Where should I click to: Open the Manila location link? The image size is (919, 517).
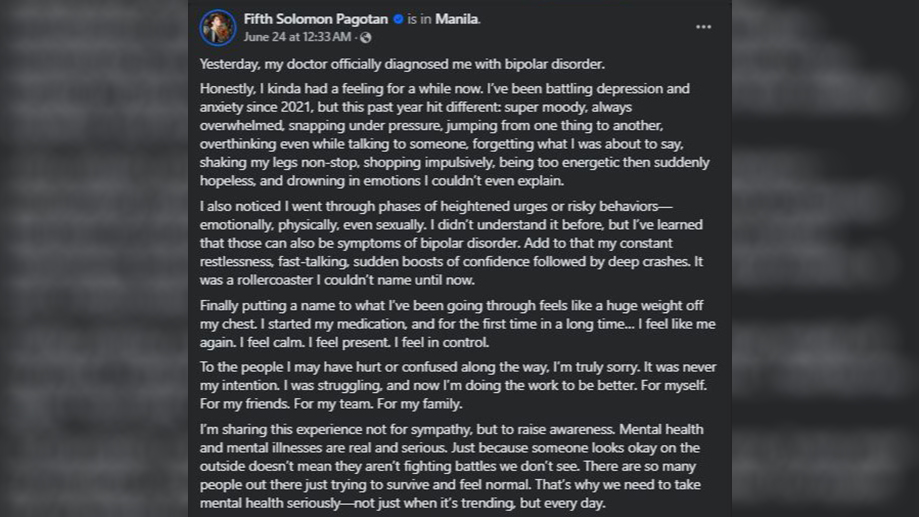click(456, 19)
